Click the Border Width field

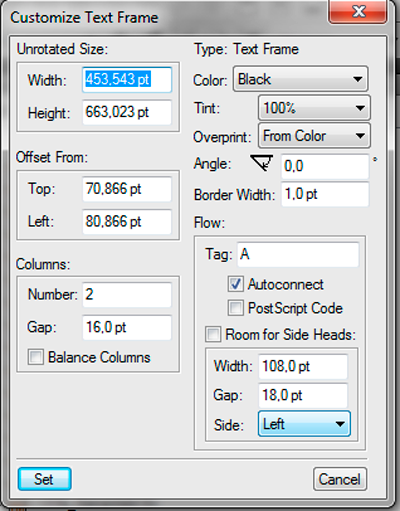[x=325, y=194]
